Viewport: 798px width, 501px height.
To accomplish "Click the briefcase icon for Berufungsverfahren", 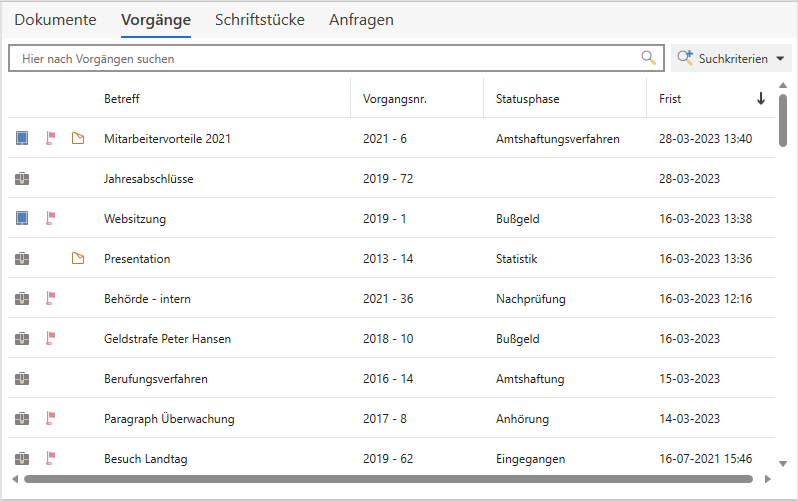I will click(x=22, y=378).
